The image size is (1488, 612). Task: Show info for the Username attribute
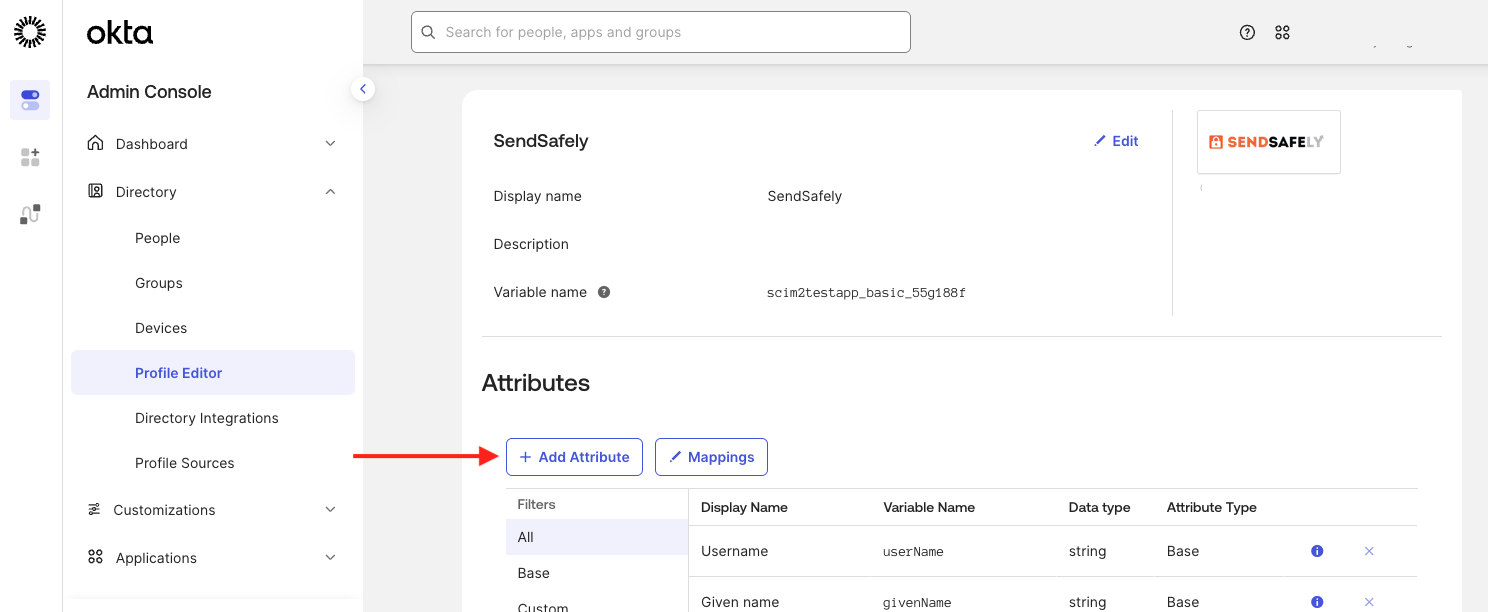[x=1317, y=551]
